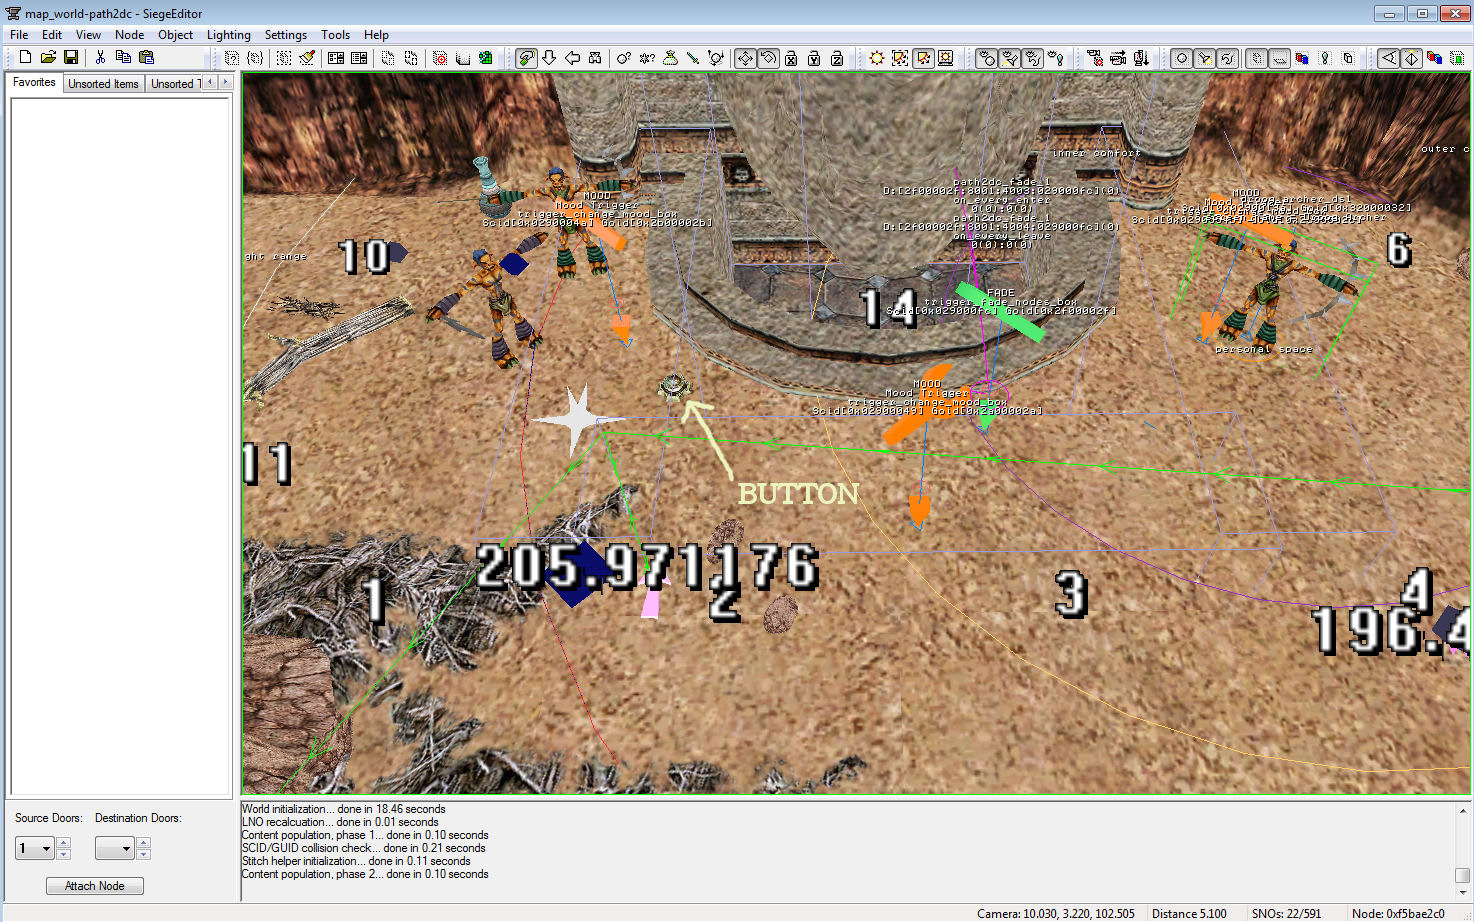Switch to the Unsorted Items tab
This screenshot has height=922, width=1474.
pyautogui.click(x=103, y=84)
